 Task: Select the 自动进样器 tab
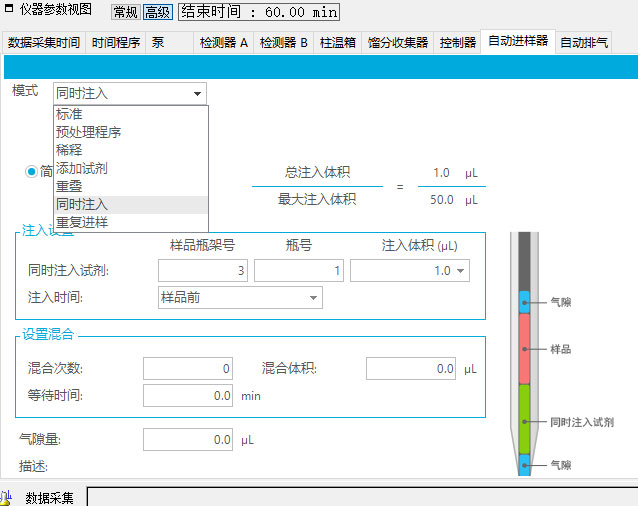click(518, 41)
